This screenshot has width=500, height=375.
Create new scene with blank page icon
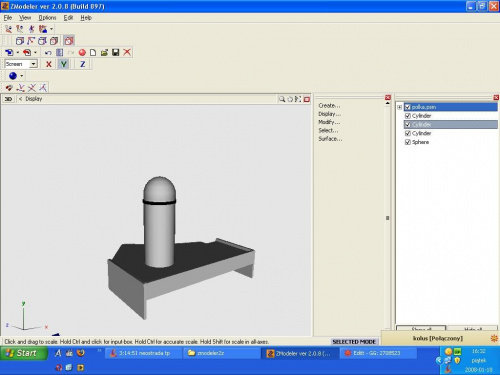click(x=93, y=52)
